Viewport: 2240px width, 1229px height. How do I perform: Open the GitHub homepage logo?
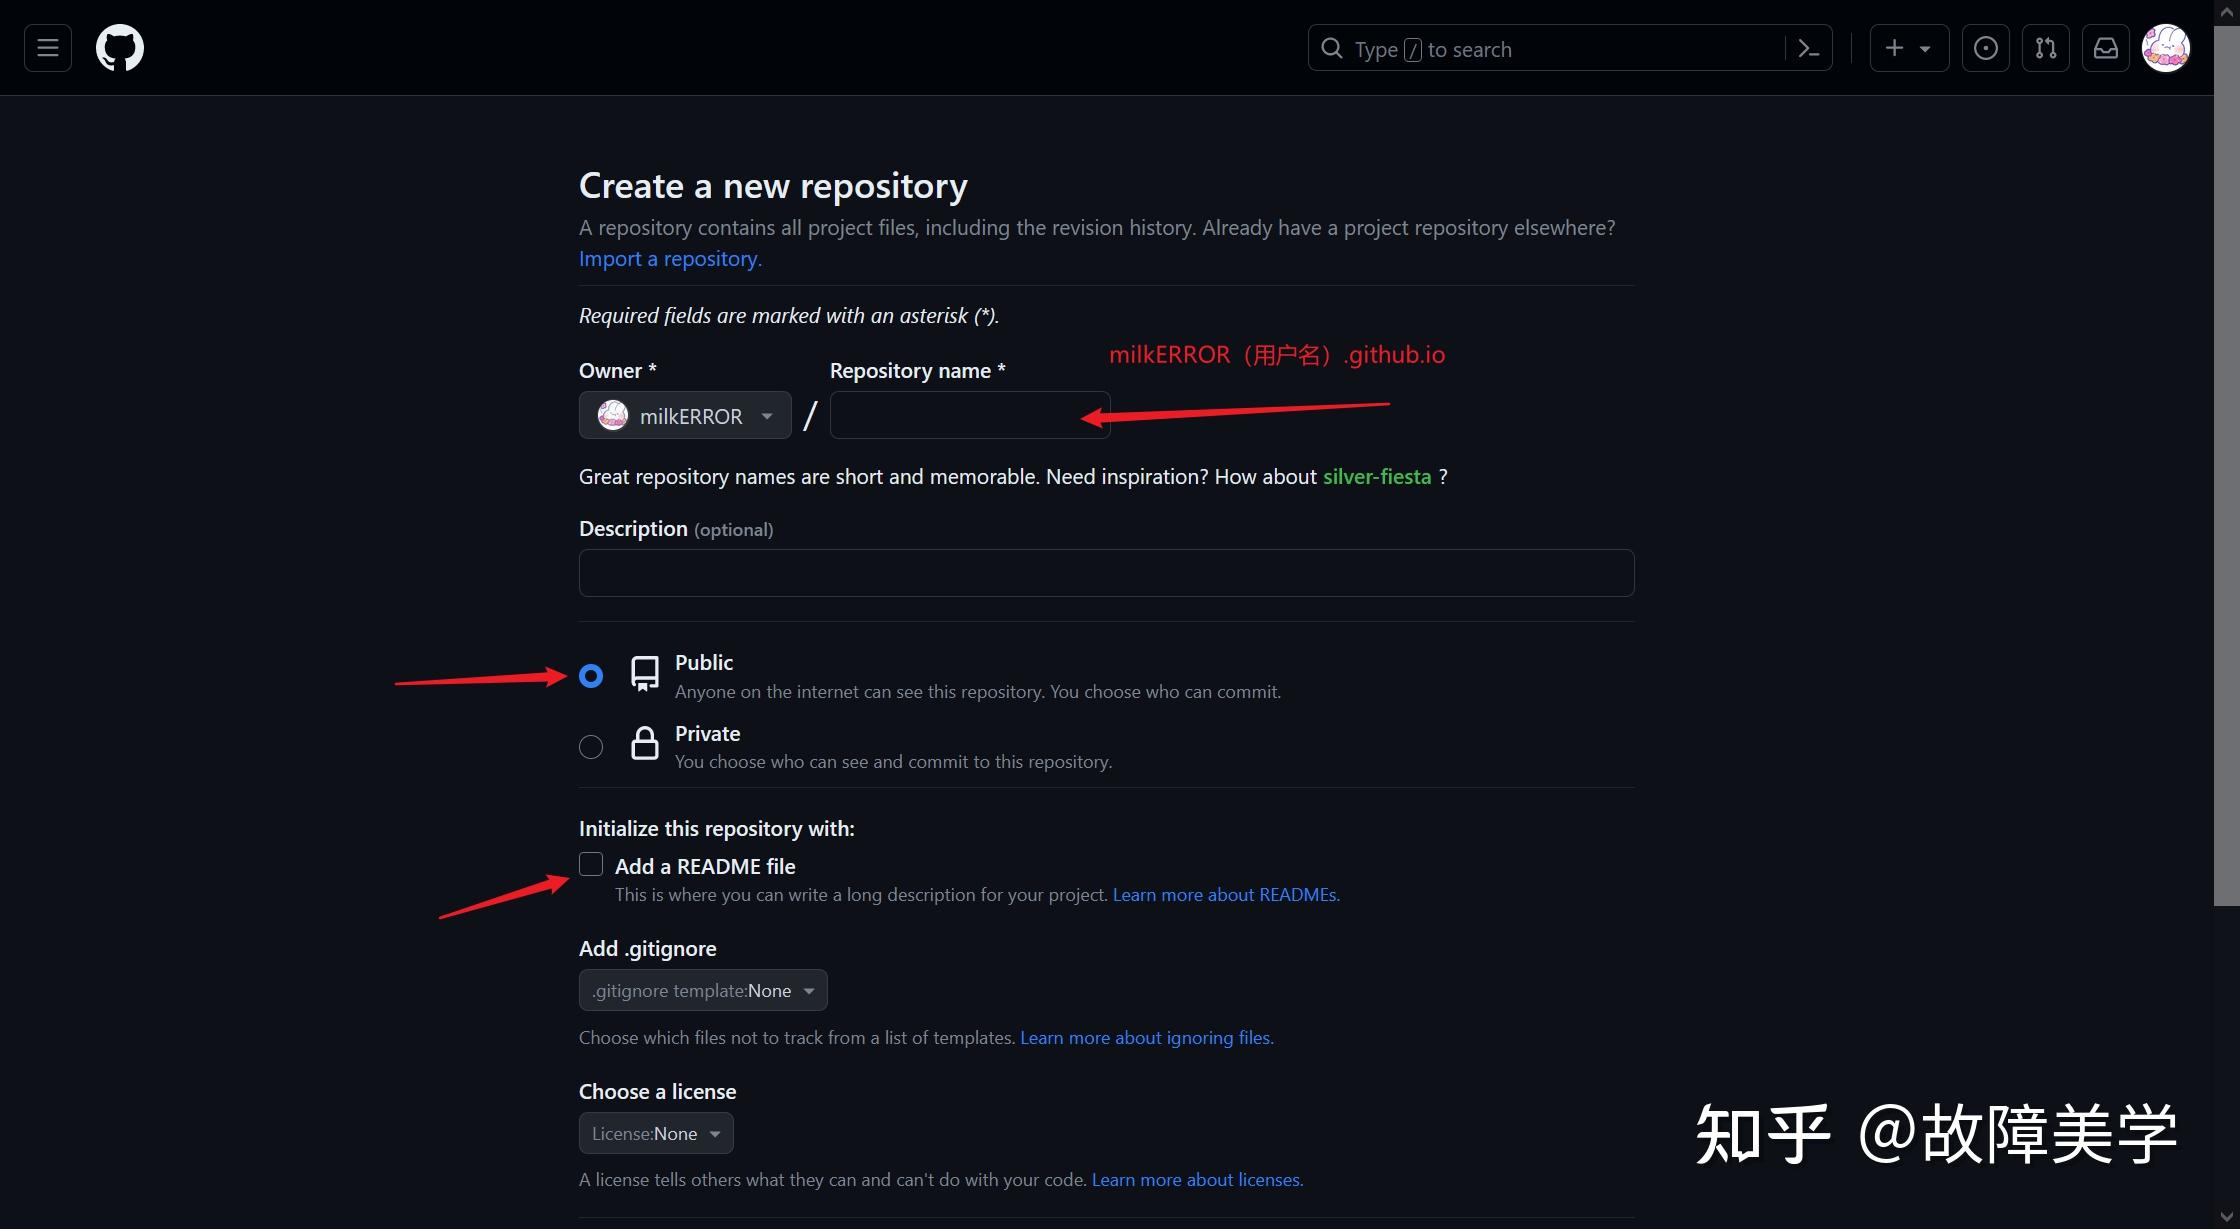point(119,47)
